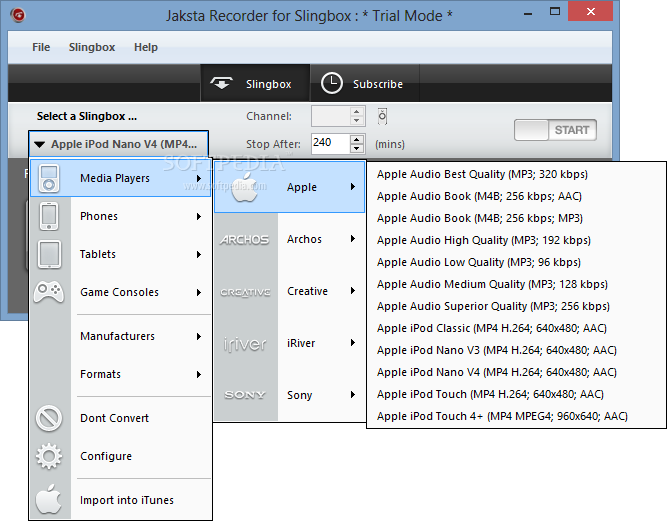Open the Apple iPod Nano V4 format dropdown
The height and width of the screenshot is (521, 667).
point(118,144)
